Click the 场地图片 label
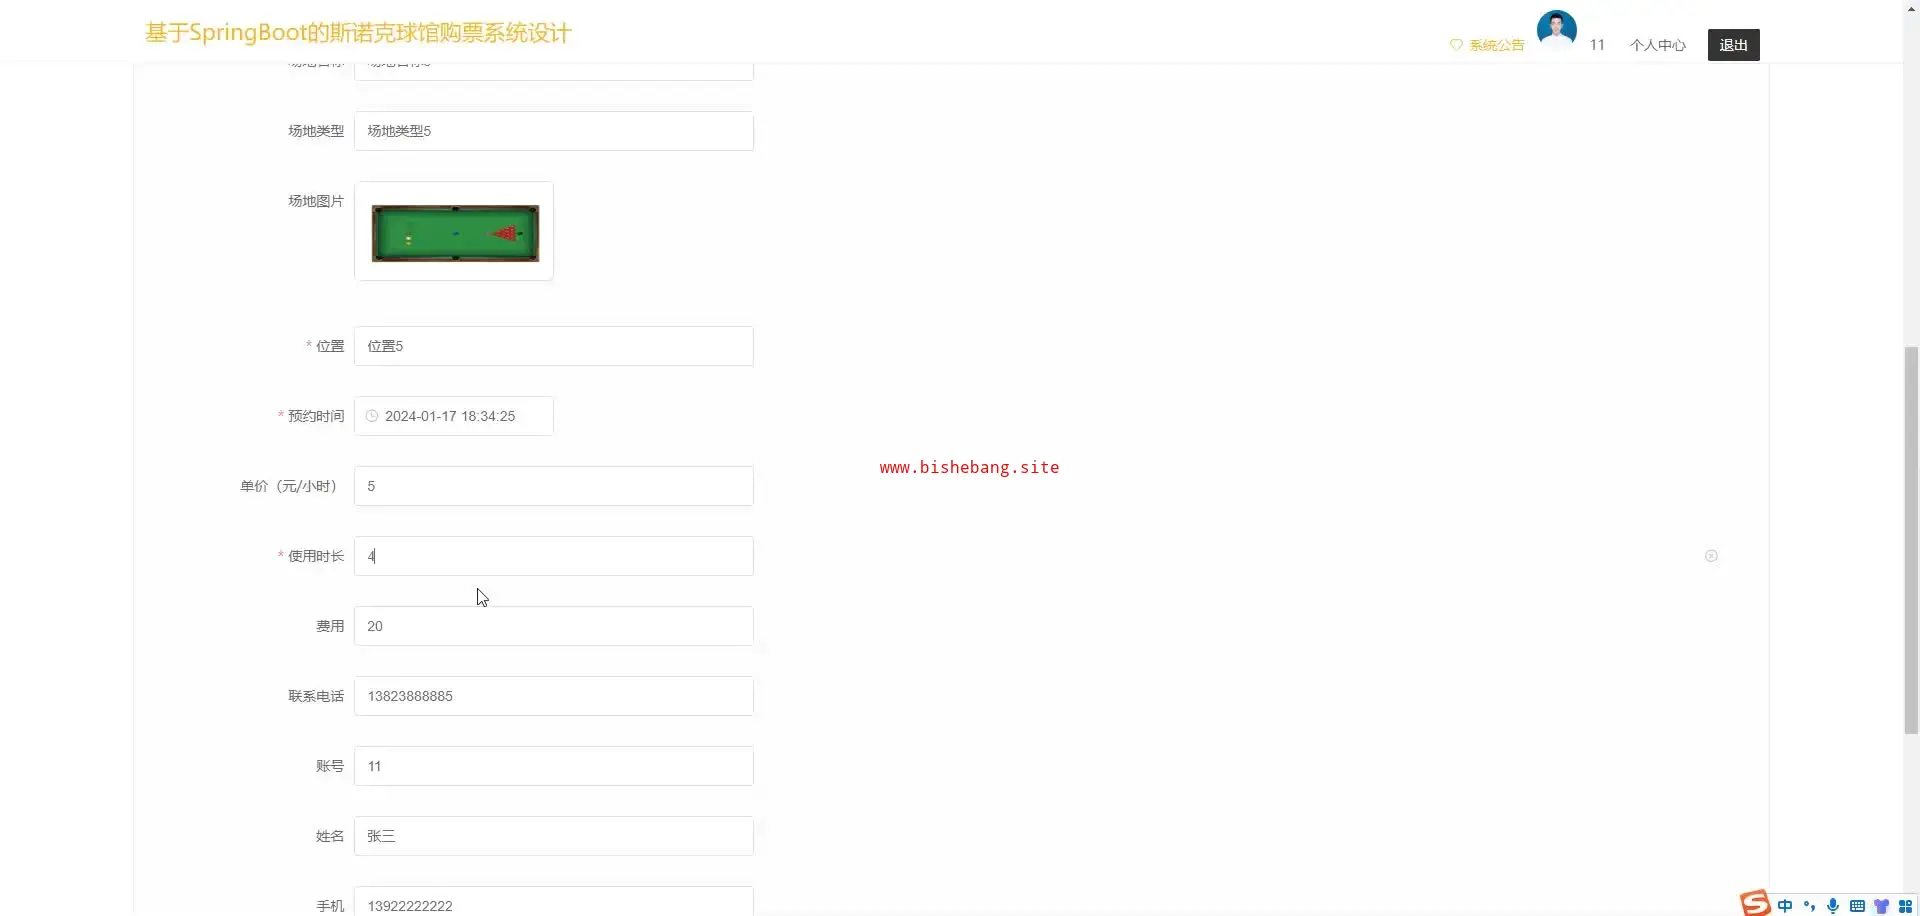The image size is (1920, 916). (x=315, y=201)
